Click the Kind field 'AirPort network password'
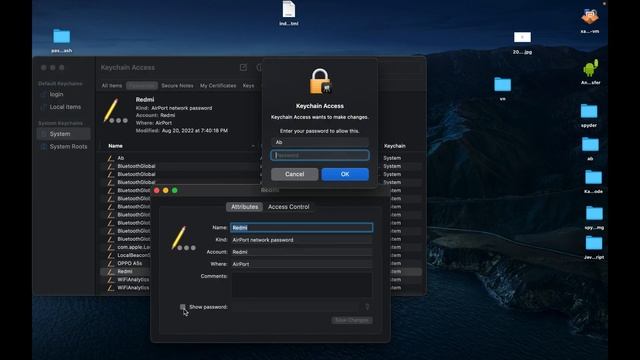640x360 pixels. click(x=302, y=240)
